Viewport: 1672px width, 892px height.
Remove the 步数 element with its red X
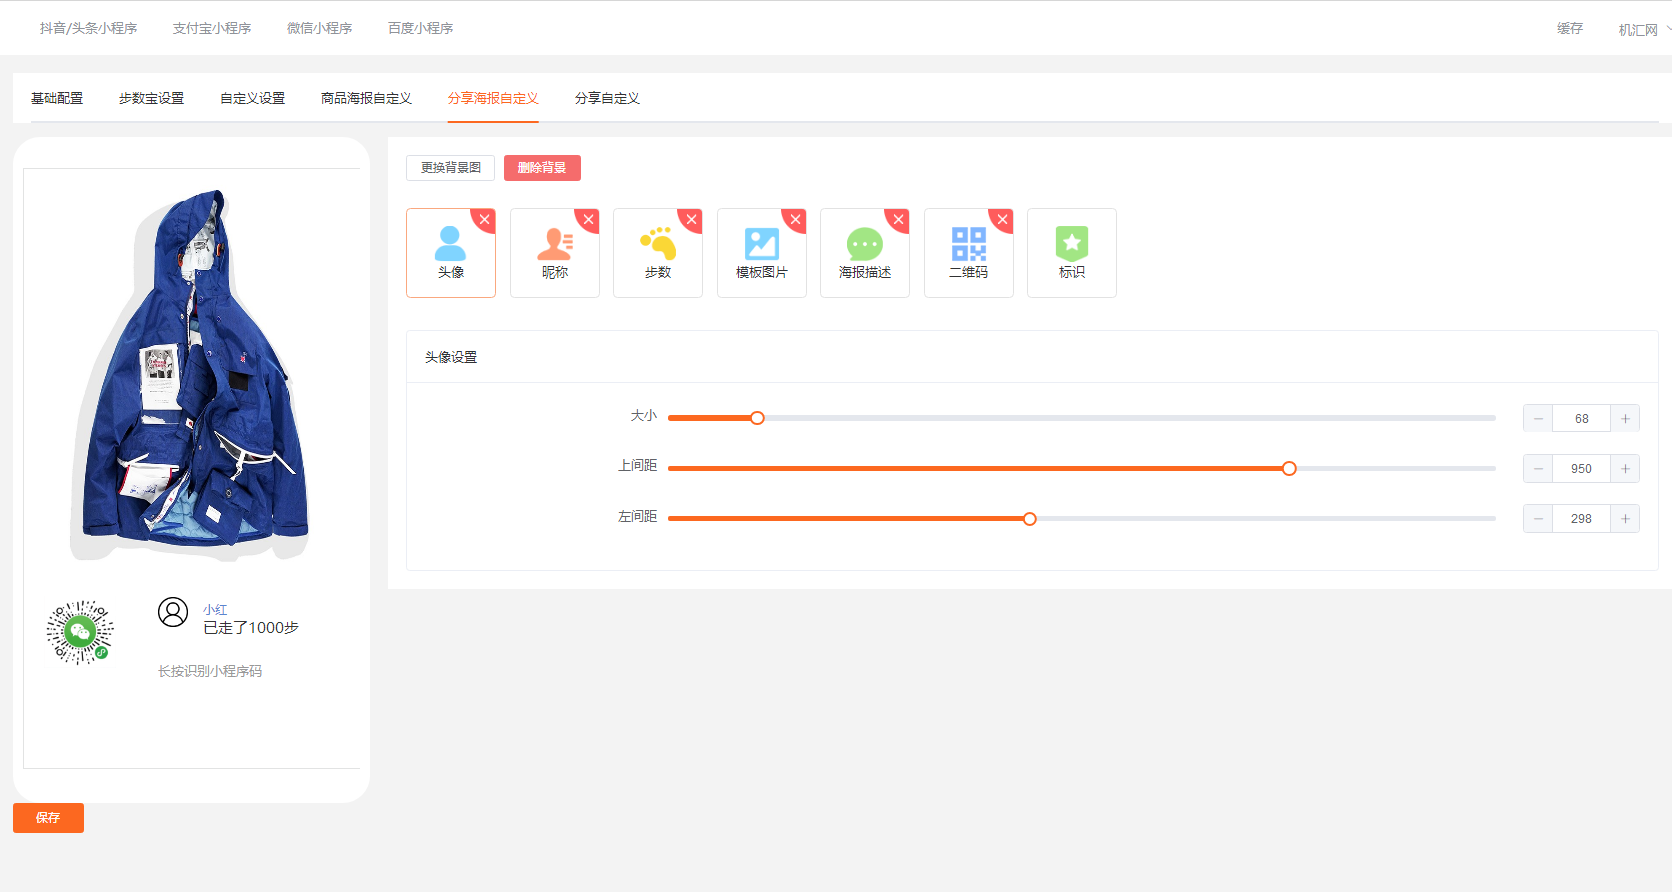pos(692,219)
